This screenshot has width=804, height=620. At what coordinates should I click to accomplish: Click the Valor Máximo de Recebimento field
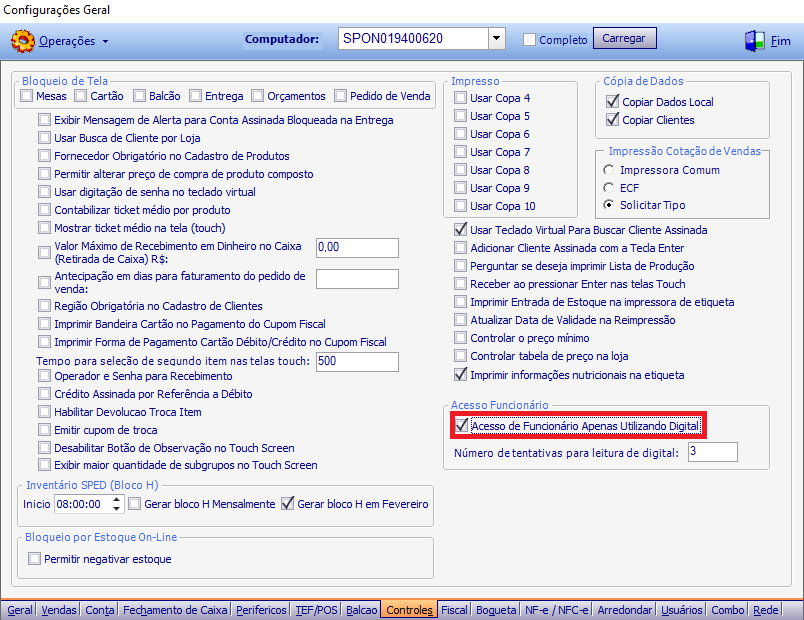pyautogui.click(x=357, y=248)
